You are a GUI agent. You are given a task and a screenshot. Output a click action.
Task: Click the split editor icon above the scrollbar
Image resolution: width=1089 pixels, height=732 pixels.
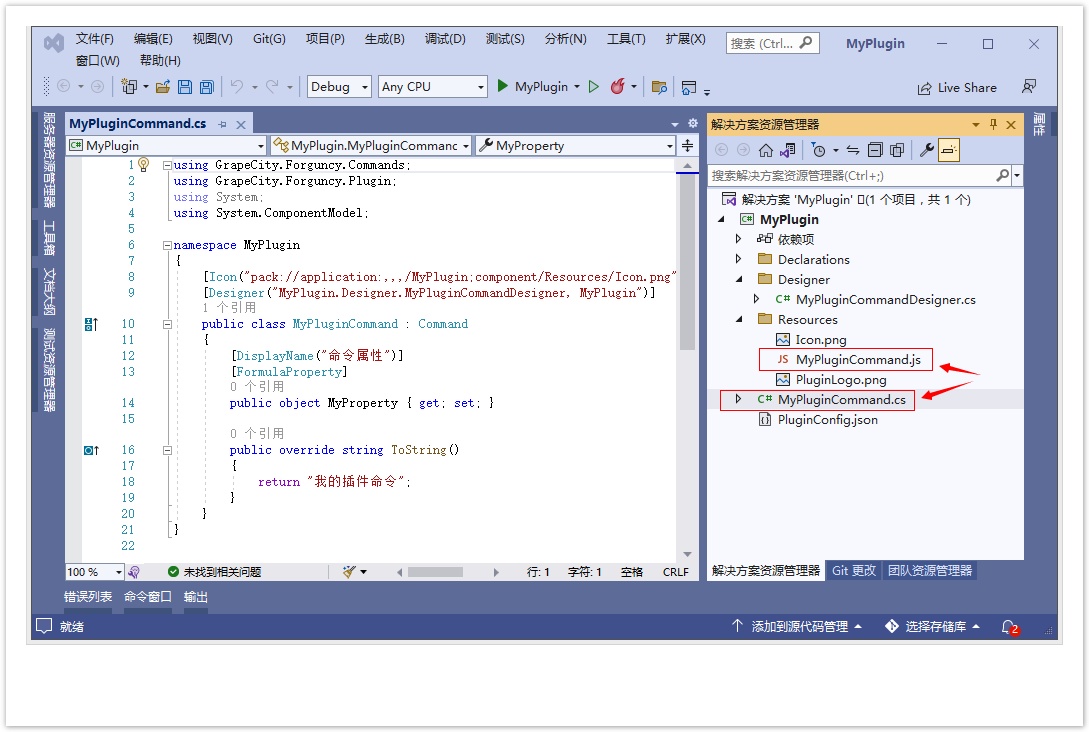click(x=687, y=145)
